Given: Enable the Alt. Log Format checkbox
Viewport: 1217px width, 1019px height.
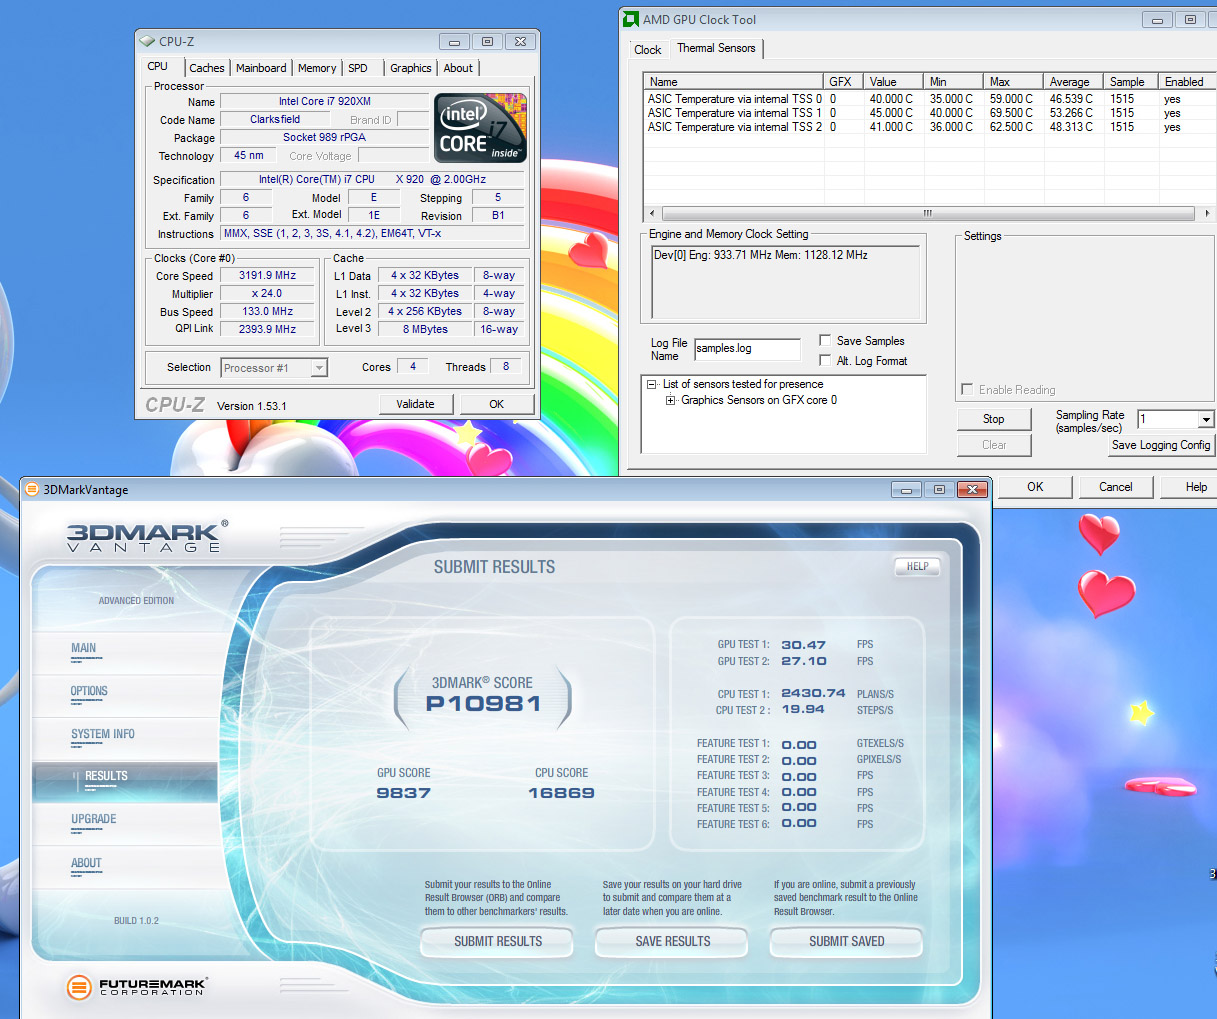Looking at the screenshot, I should coord(825,360).
